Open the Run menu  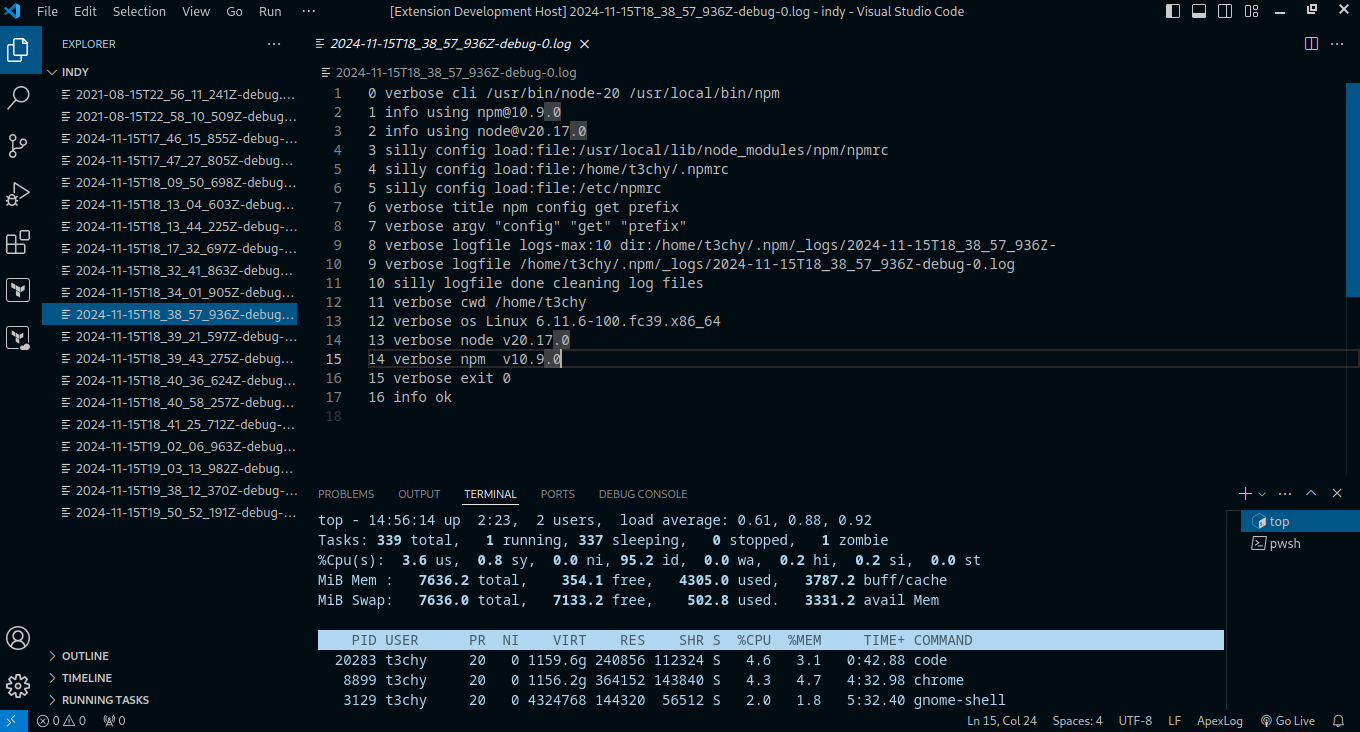click(270, 11)
